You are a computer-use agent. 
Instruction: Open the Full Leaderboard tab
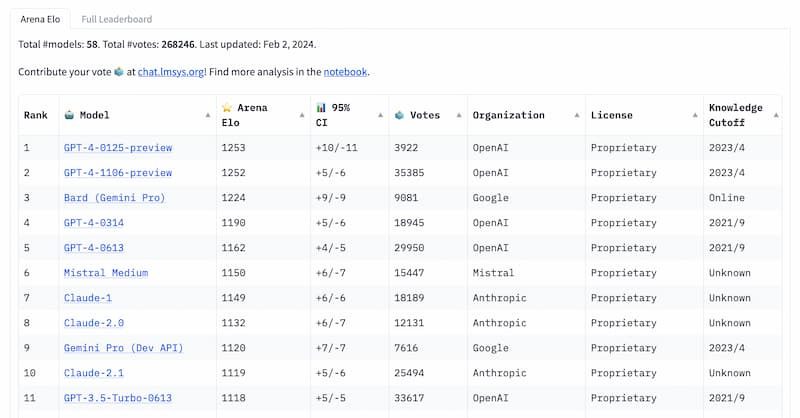coord(117,19)
